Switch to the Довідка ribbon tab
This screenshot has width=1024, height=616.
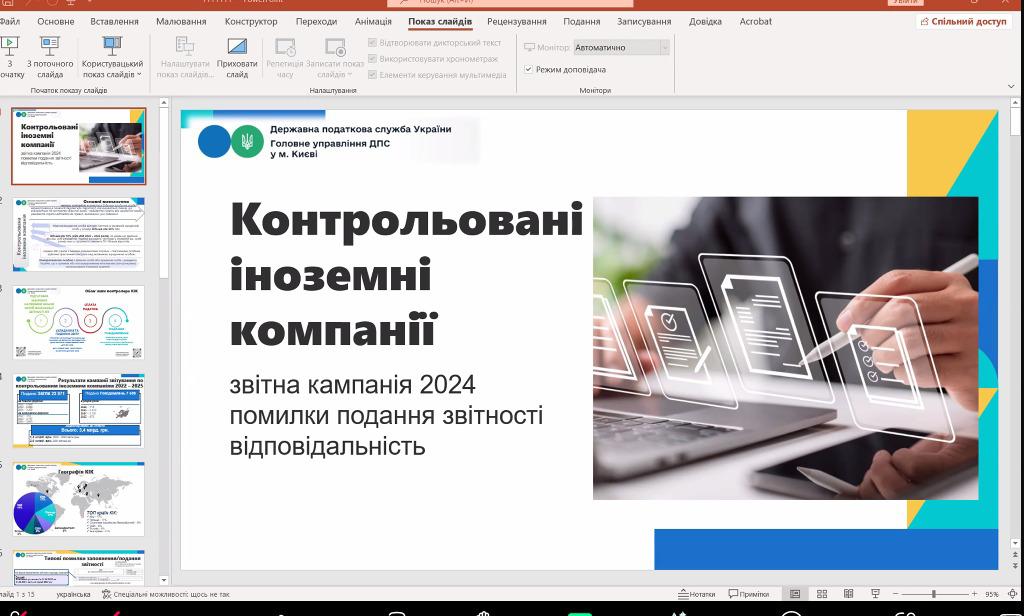pos(705,22)
